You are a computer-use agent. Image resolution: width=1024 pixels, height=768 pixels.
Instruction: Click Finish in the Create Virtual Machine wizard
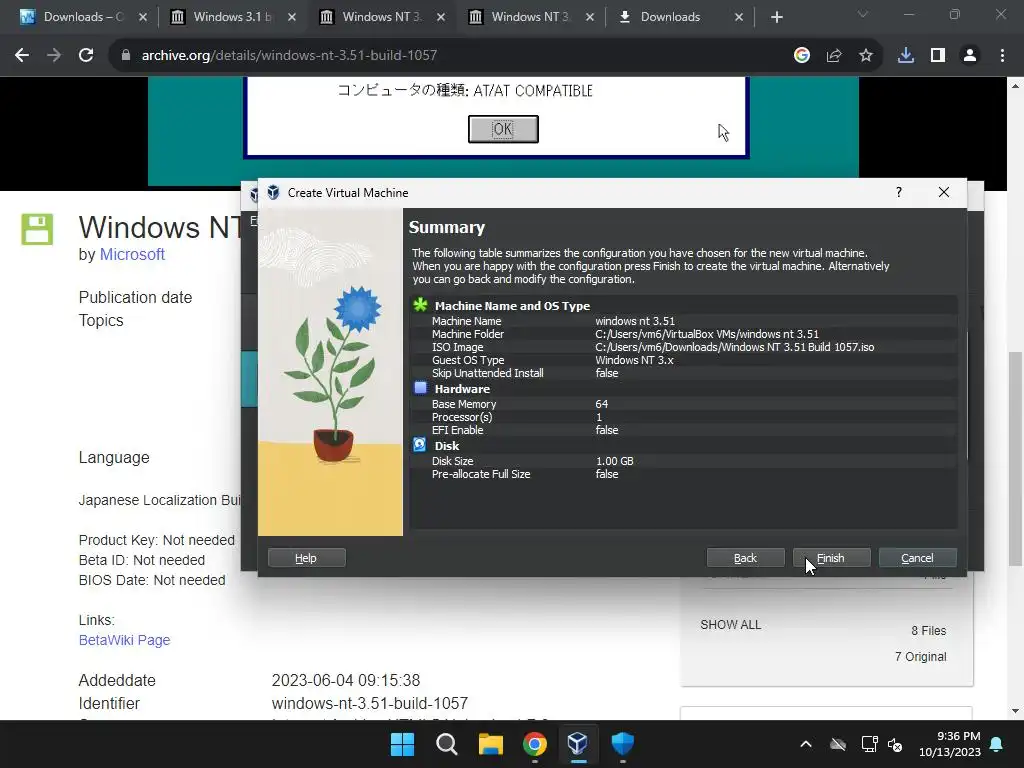tap(831, 558)
